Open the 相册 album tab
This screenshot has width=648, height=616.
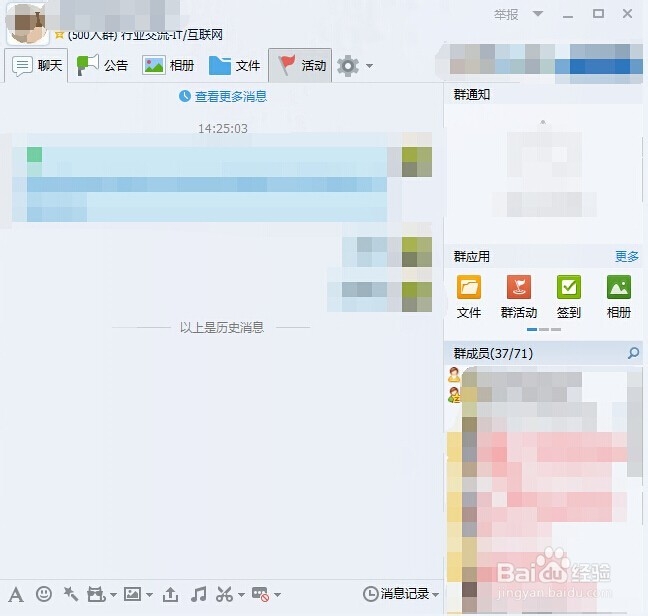click(168, 65)
